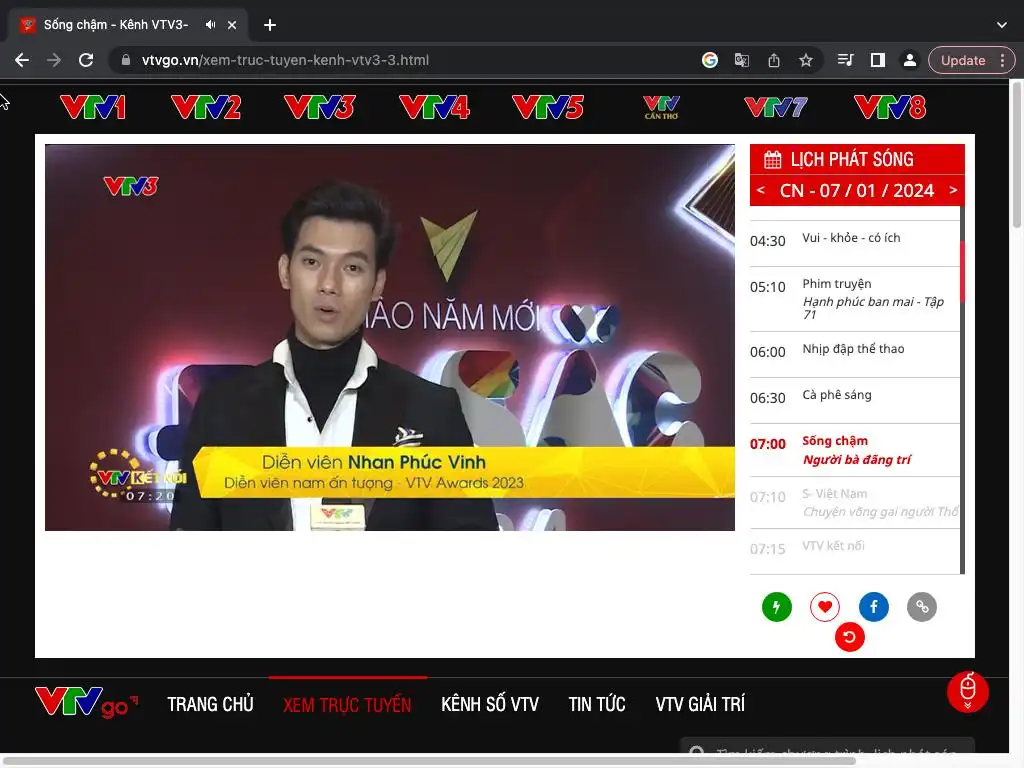Open the tab search chevron dropdown
Image resolution: width=1024 pixels, height=768 pixels.
point(1002,25)
